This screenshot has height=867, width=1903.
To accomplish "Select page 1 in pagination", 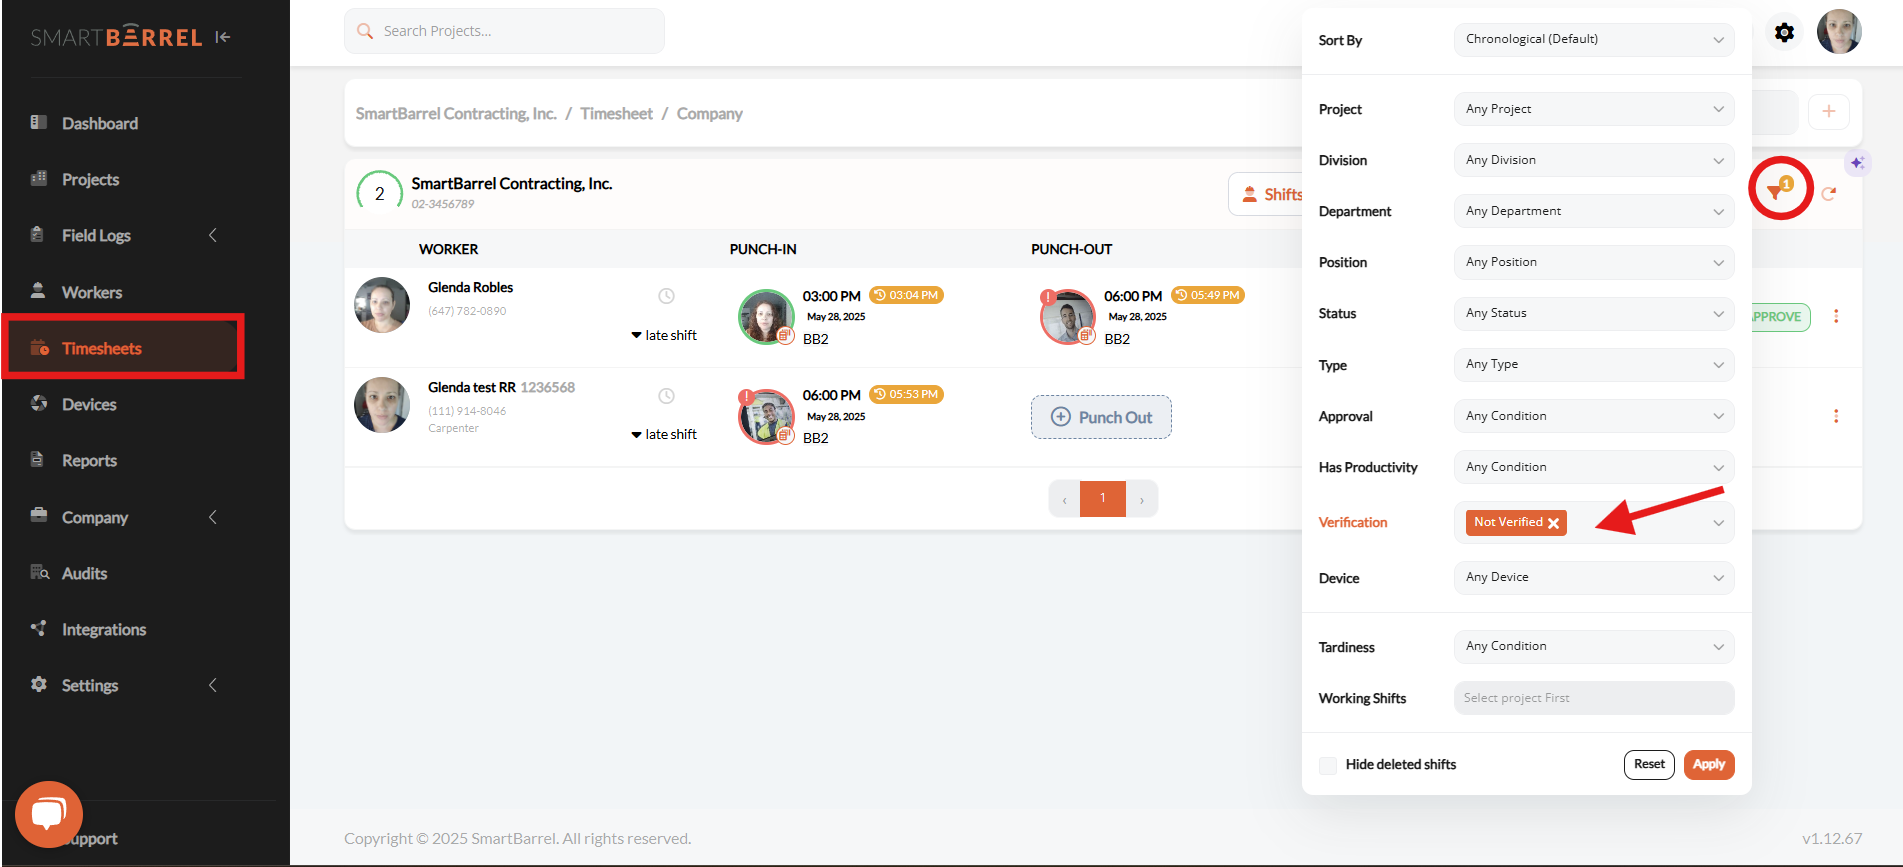I will click(x=1103, y=498).
